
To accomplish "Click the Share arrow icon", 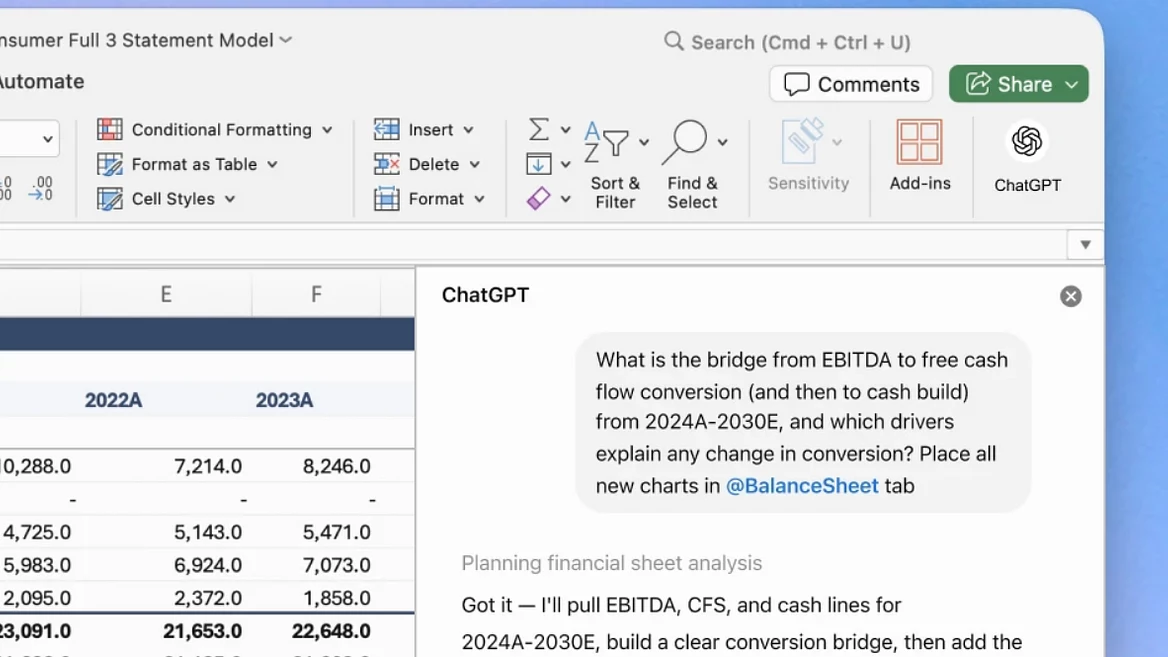I will point(978,83).
